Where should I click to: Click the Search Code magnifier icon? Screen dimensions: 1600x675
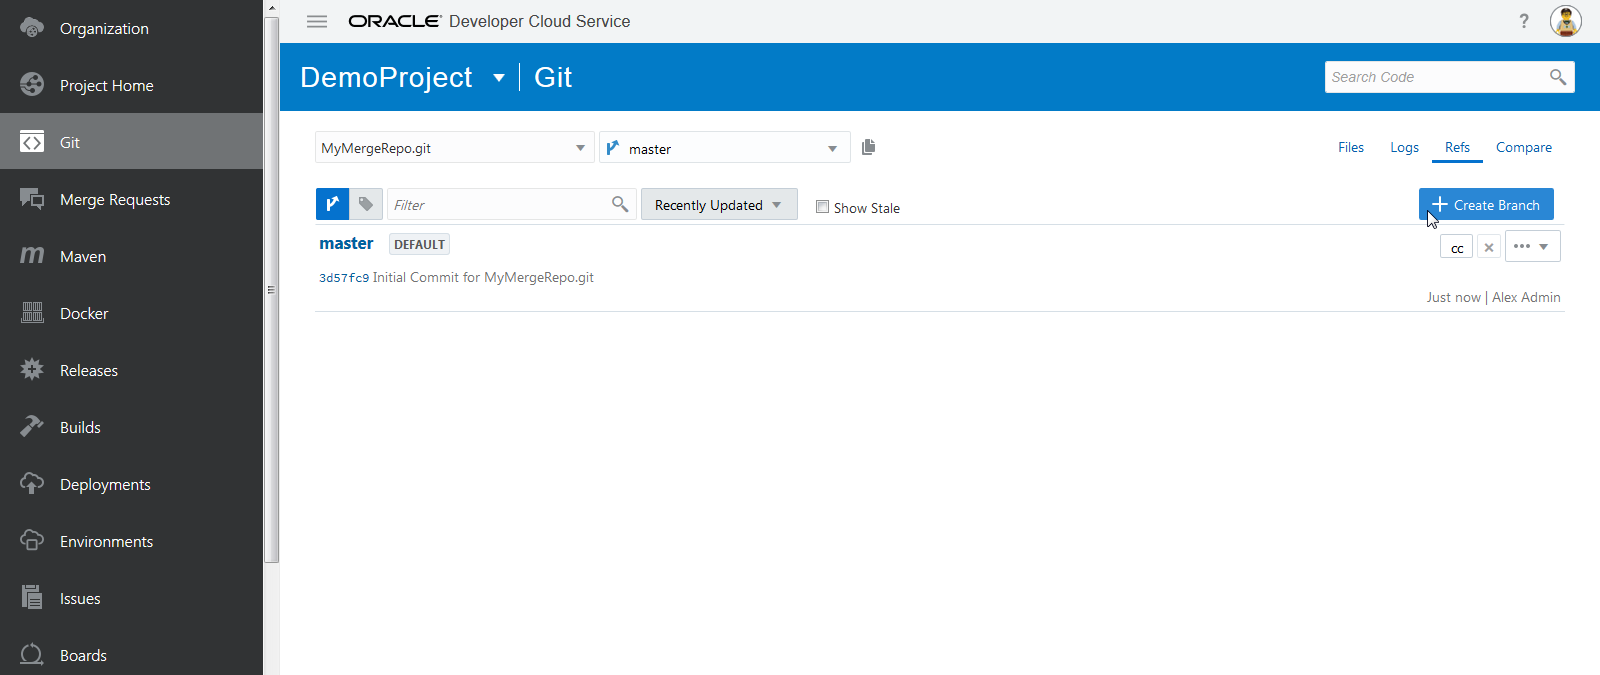pos(1558,77)
